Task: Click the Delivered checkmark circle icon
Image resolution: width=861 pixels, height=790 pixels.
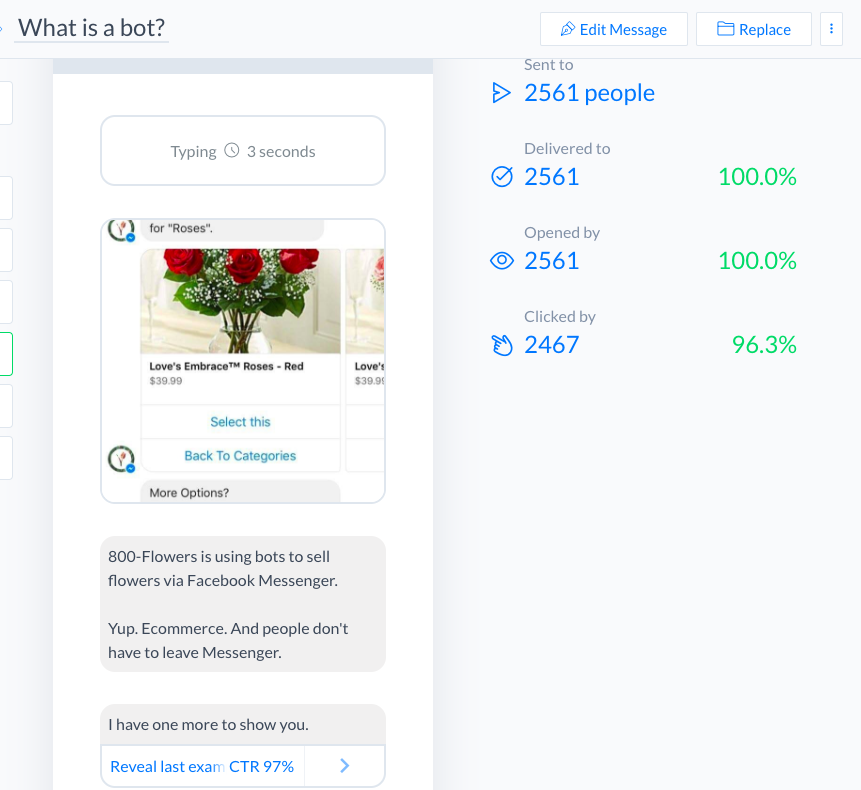Action: click(x=501, y=177)
